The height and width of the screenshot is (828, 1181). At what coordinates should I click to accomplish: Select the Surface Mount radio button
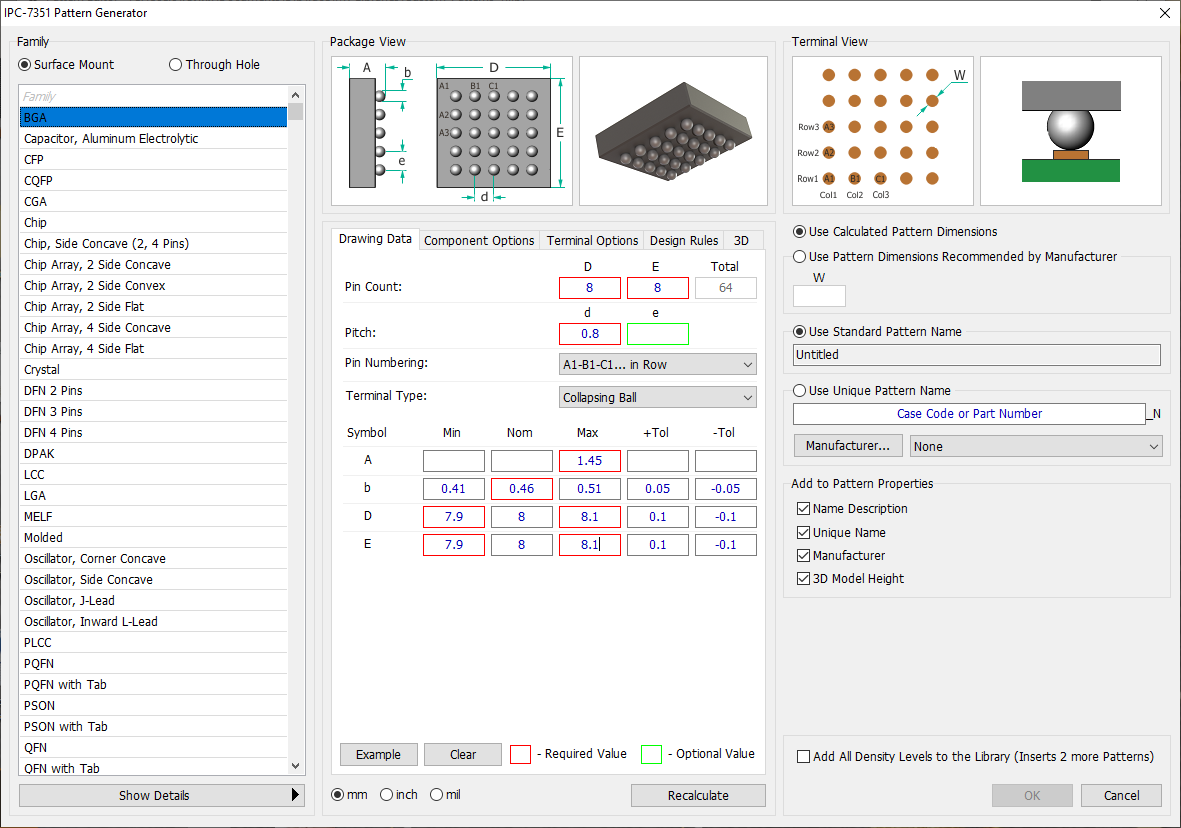click(25, 65)
